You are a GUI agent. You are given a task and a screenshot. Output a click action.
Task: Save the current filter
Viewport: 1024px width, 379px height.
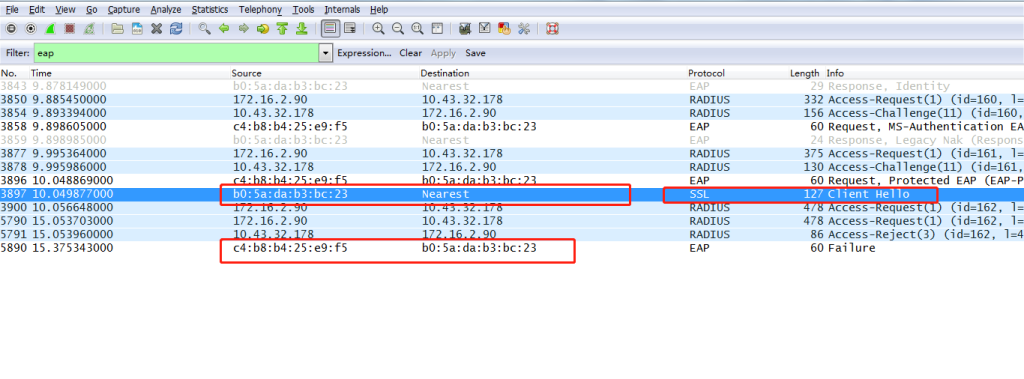tap(475, 54)
